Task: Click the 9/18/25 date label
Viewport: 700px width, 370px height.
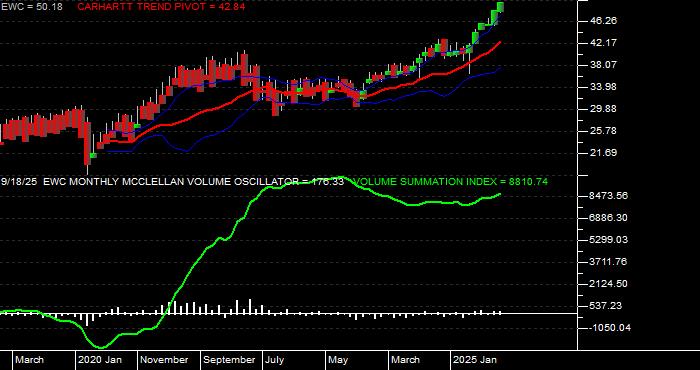Action: pos(19,182)
